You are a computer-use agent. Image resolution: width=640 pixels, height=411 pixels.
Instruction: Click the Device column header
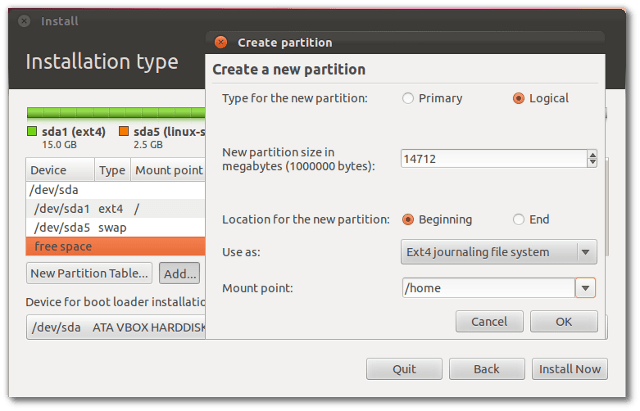[x=60, y=170]
